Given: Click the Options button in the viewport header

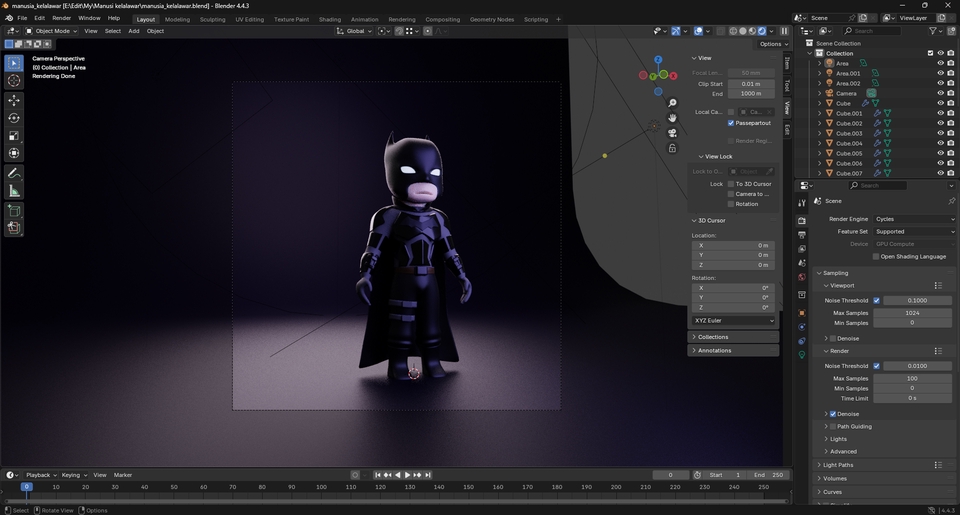Looking at the screenshot, I should click(773, 44).
